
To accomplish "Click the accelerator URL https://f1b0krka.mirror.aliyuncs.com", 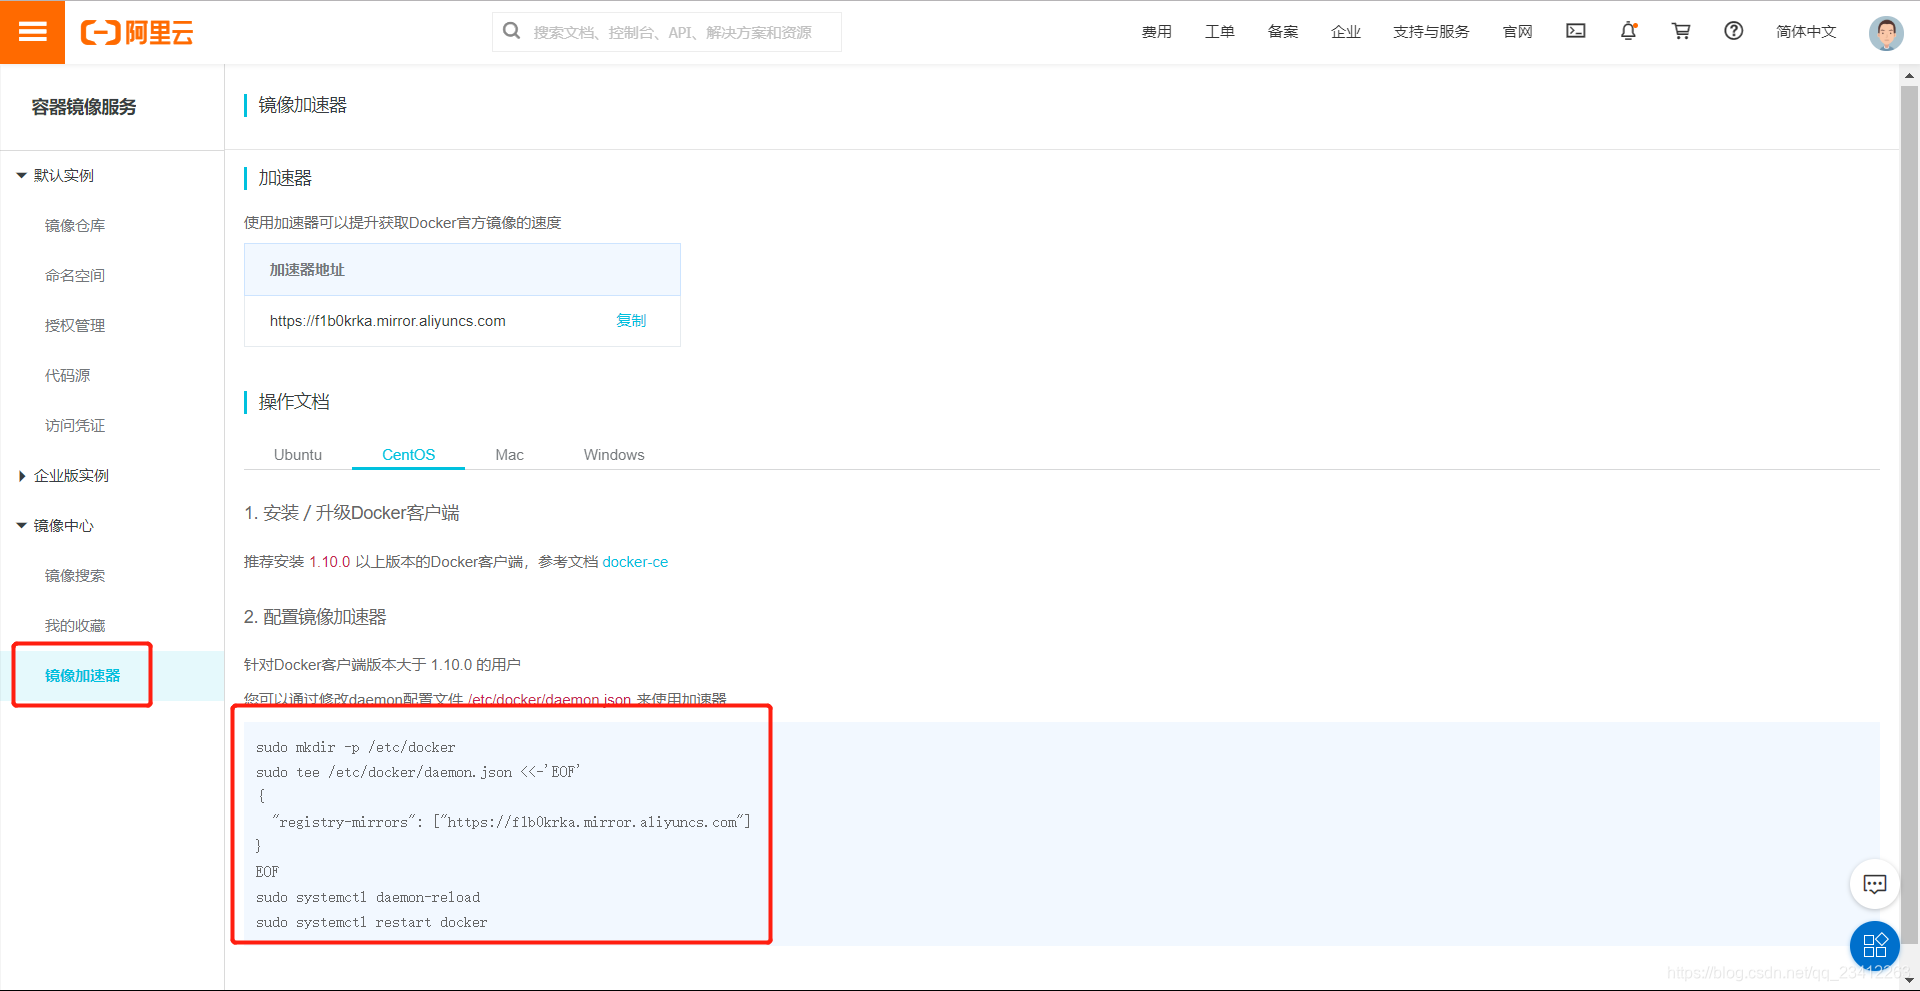I will [x=388, y=321].
